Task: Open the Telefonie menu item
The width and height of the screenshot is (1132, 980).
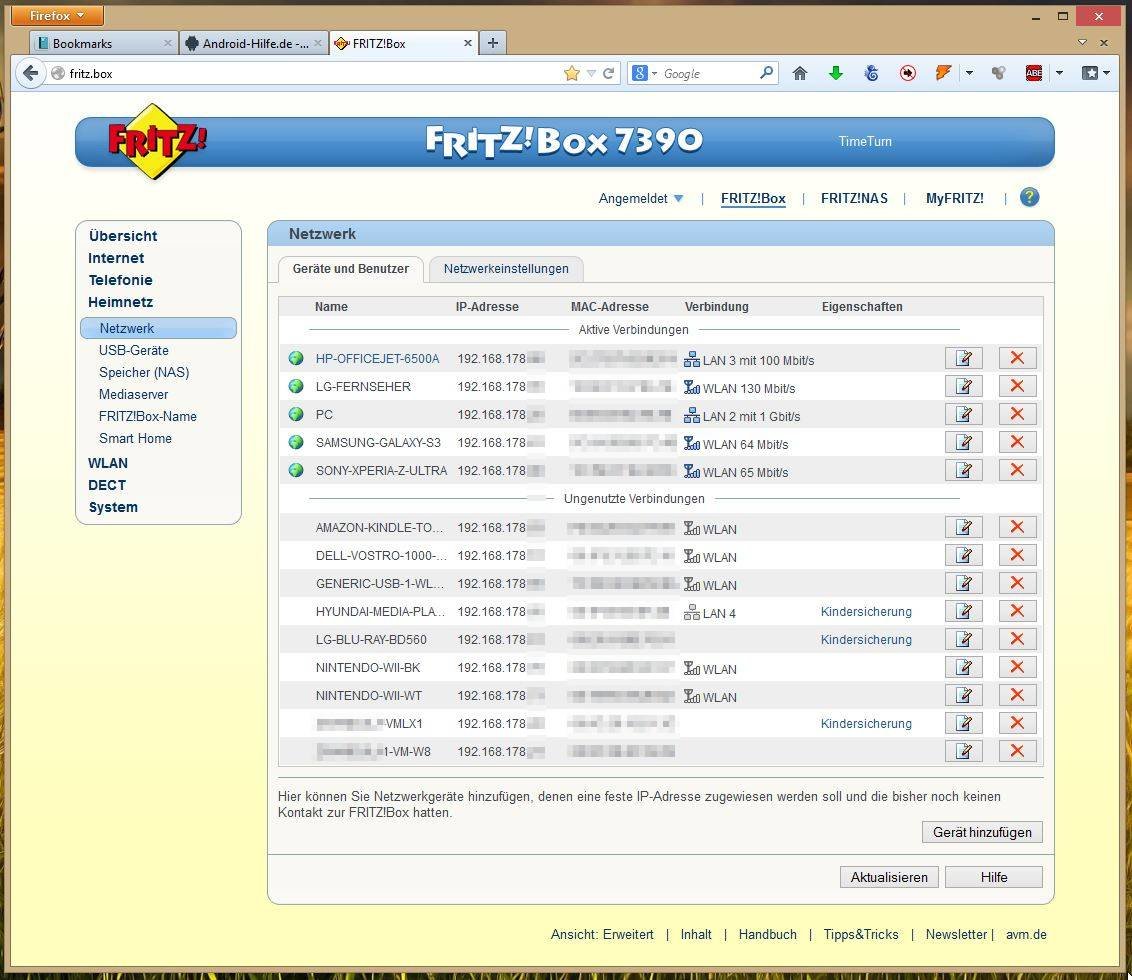Action: tap(121, 280)
